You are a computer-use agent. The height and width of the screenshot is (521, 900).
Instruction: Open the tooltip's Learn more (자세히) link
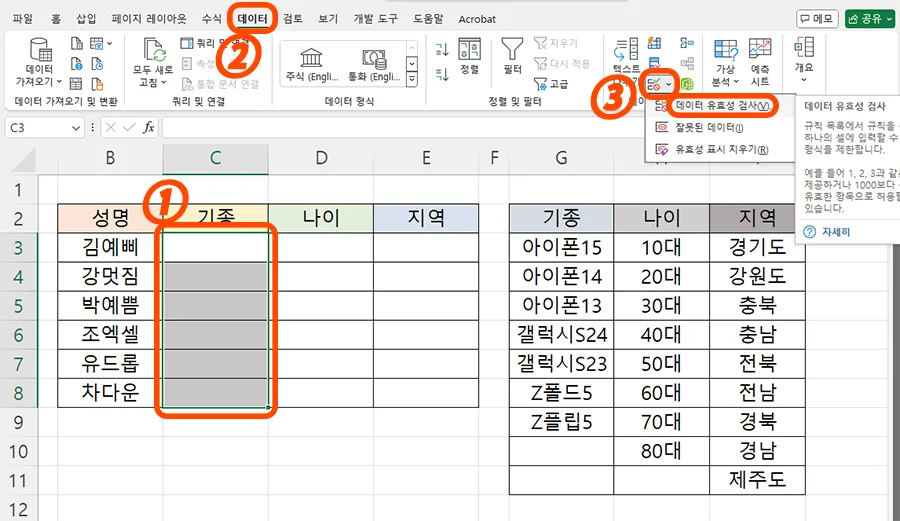coord(836,232)
